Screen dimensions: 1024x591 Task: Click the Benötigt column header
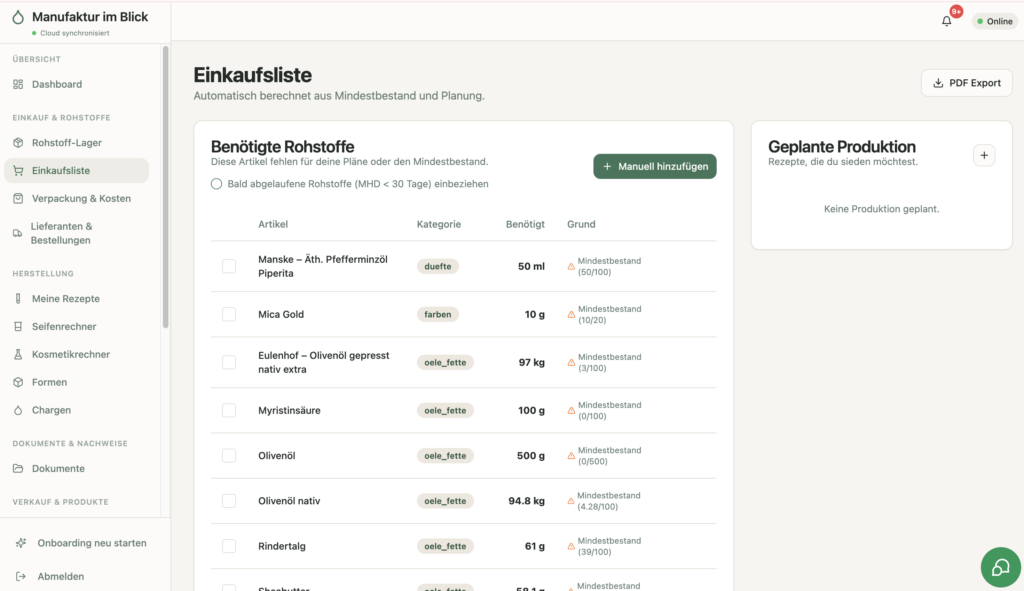click(525, 224)
